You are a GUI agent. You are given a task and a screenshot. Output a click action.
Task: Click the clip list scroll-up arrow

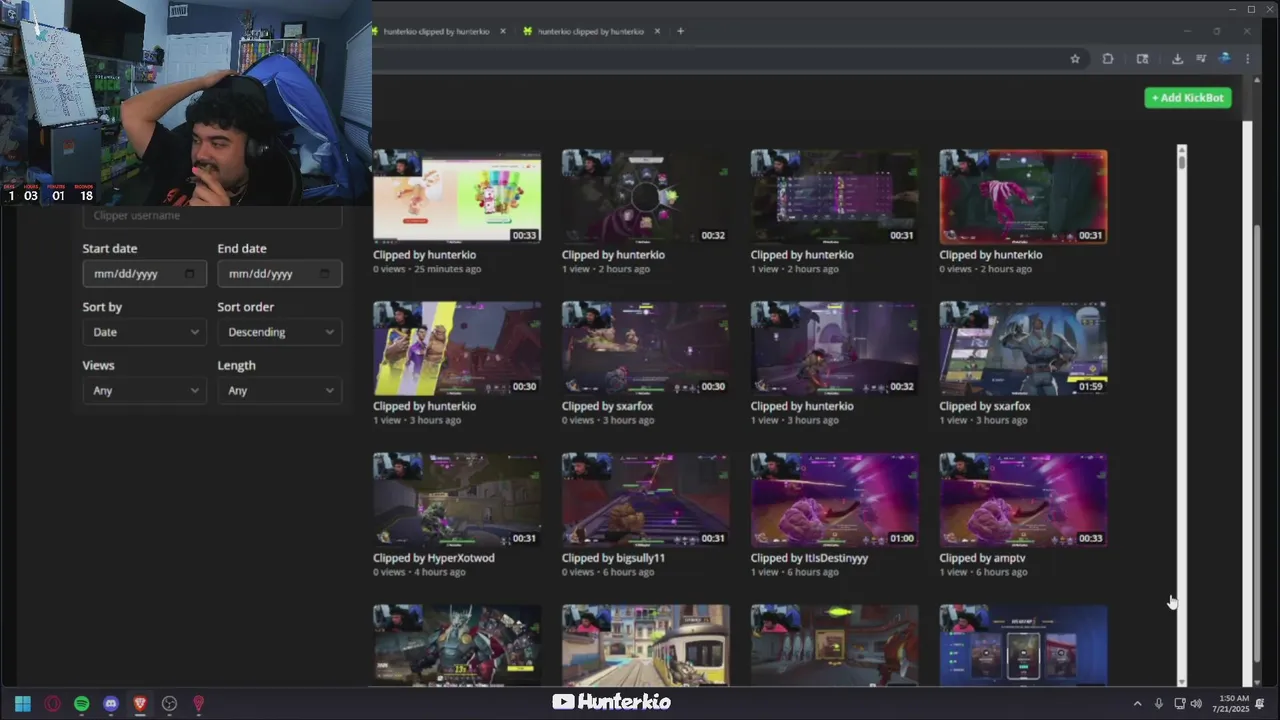[1182, 151]
